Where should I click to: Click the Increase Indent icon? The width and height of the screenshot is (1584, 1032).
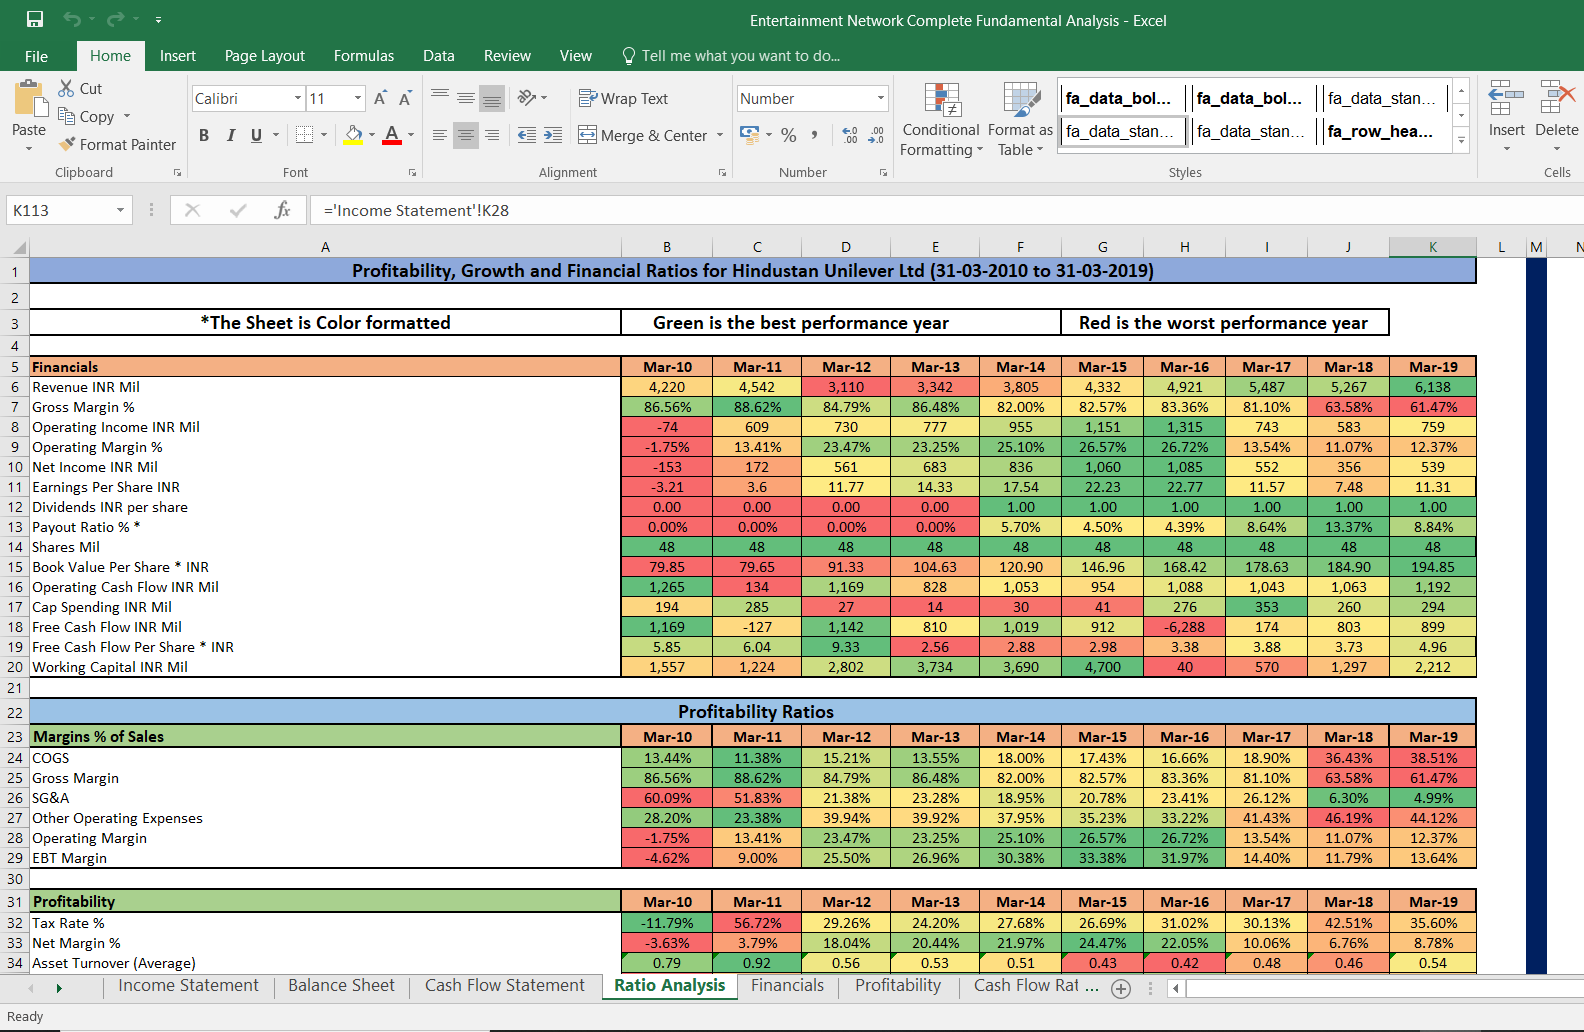(553, 135)
